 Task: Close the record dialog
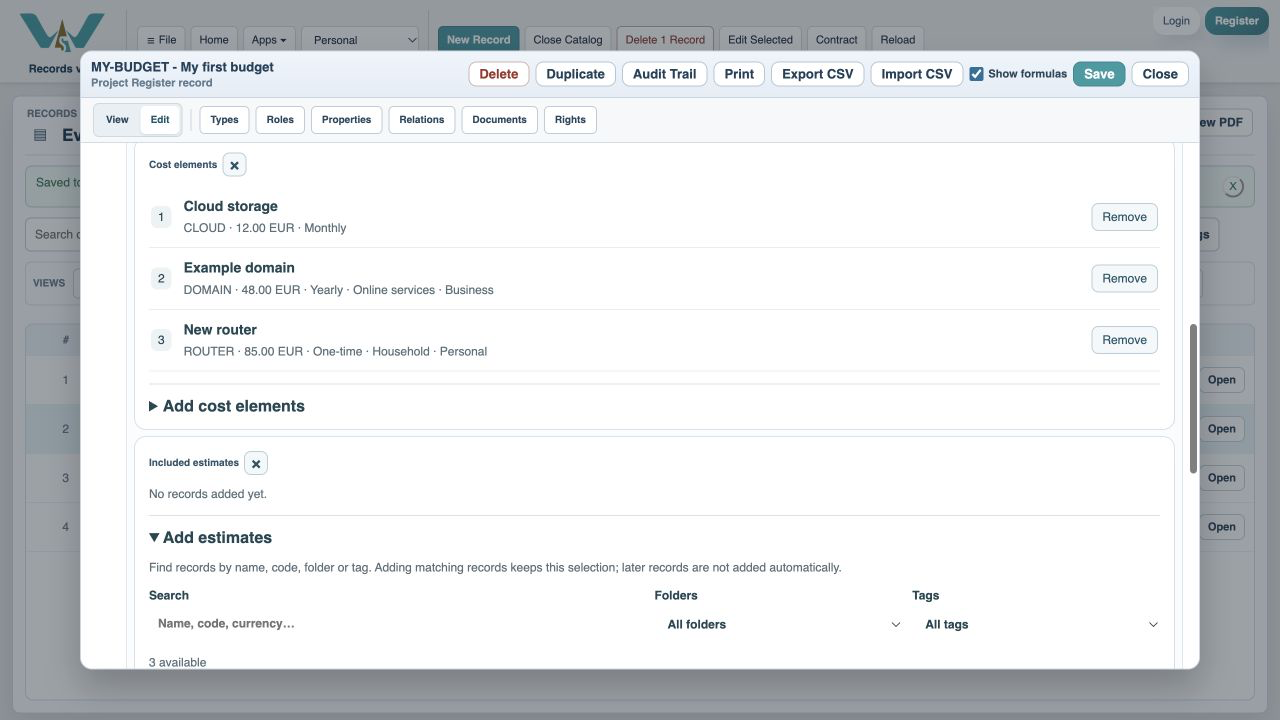pos(1160,74)
